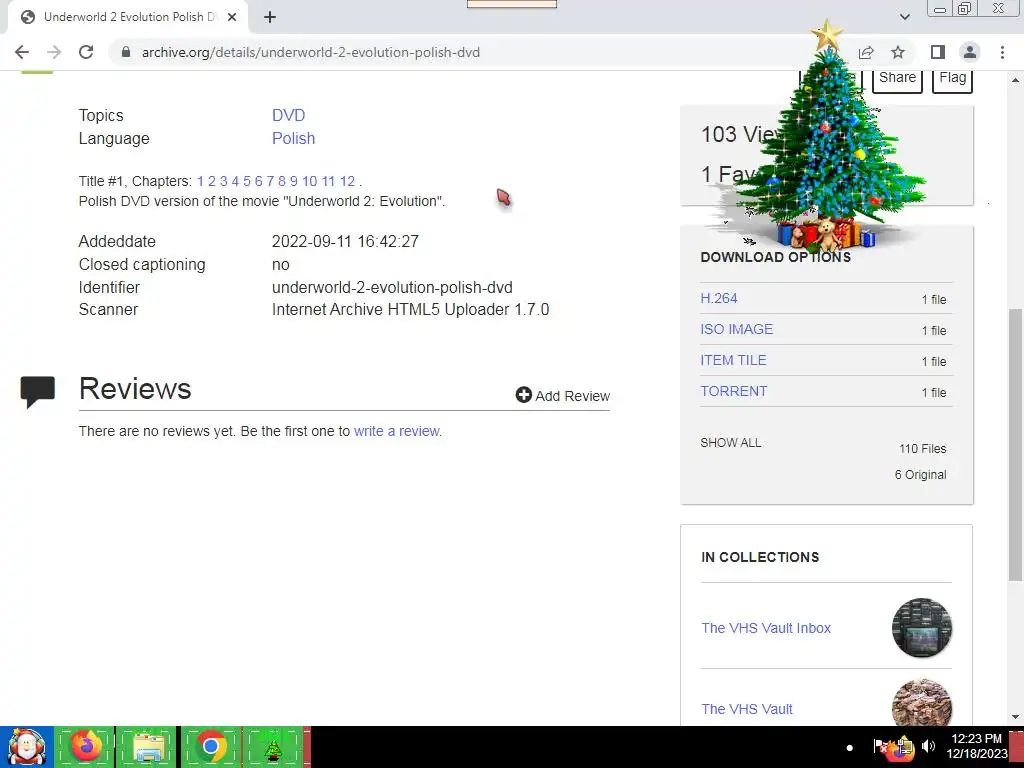The width and height of the screenshot is (1024, 768).
Task: Bookmark this page with the star icon
Action: click(x=898, y=52)
